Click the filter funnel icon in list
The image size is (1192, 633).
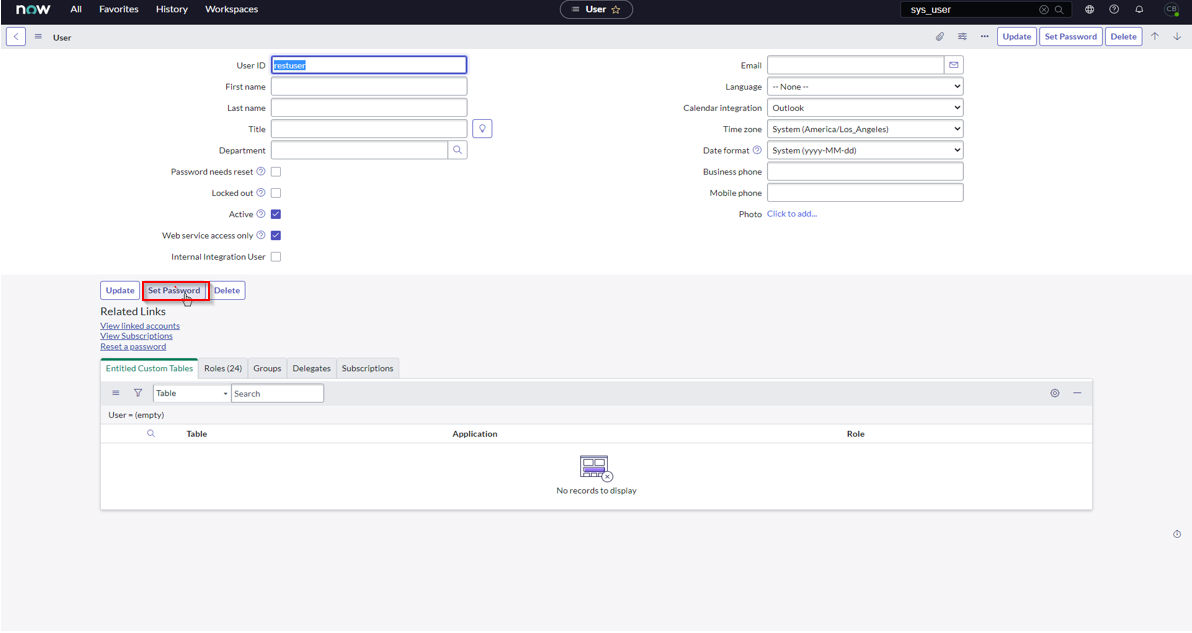pyautogui.click(x=138, y=393)
